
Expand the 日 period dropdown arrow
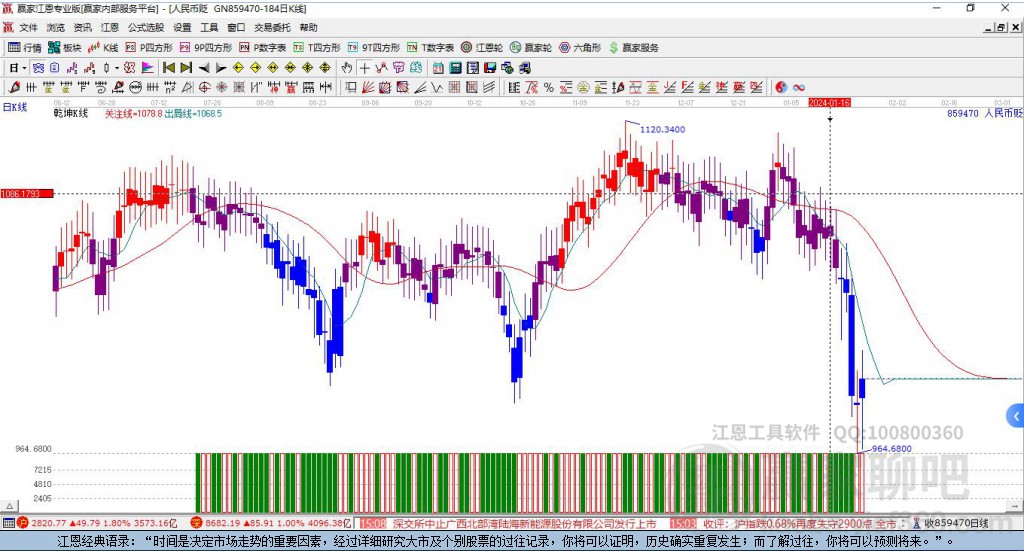tap(25, 68)
